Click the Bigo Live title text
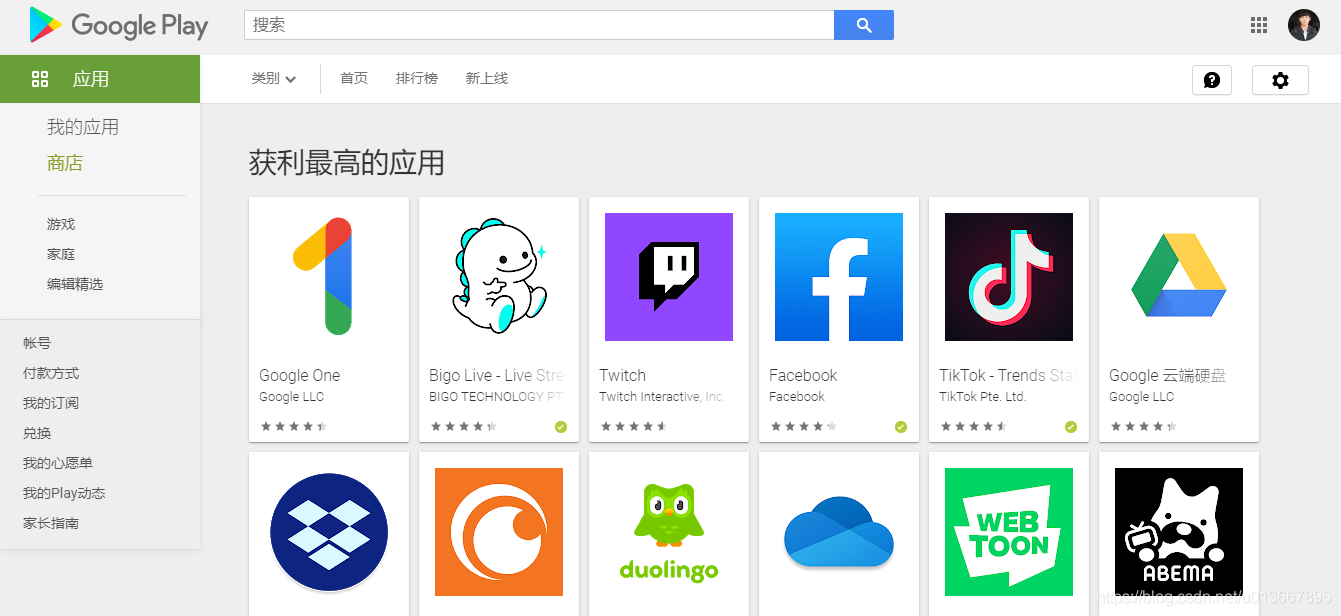Screen dimensions: 1341x616 [x=497, y=375]
